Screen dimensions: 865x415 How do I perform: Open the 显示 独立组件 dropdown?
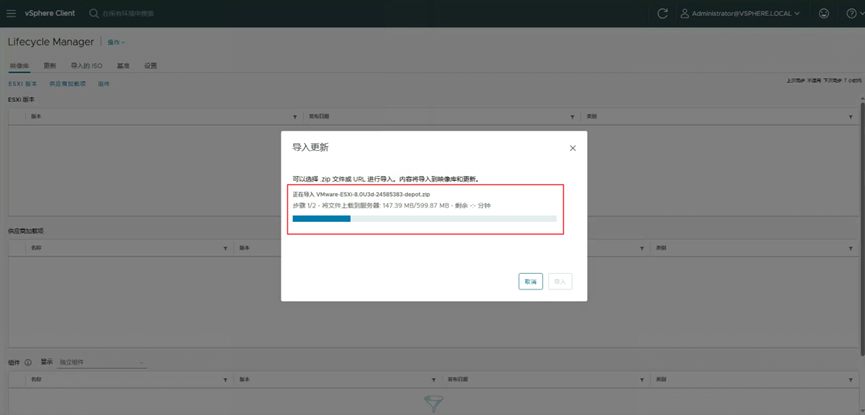[103, 363]
